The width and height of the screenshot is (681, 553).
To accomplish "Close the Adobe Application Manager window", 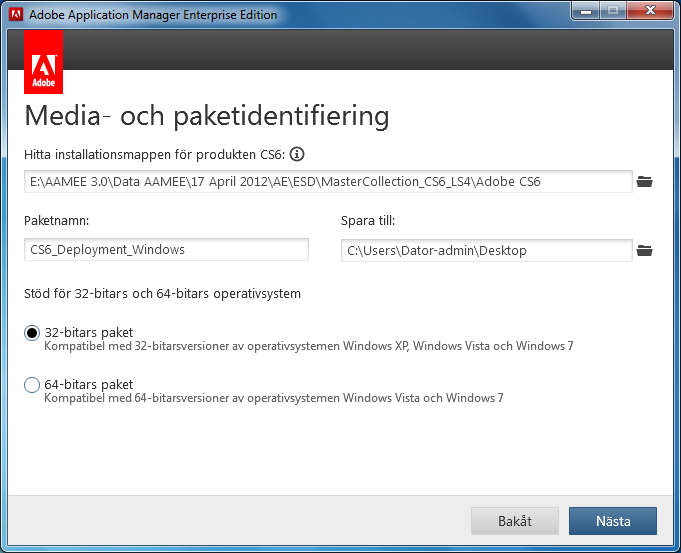I will coord(650,11).
